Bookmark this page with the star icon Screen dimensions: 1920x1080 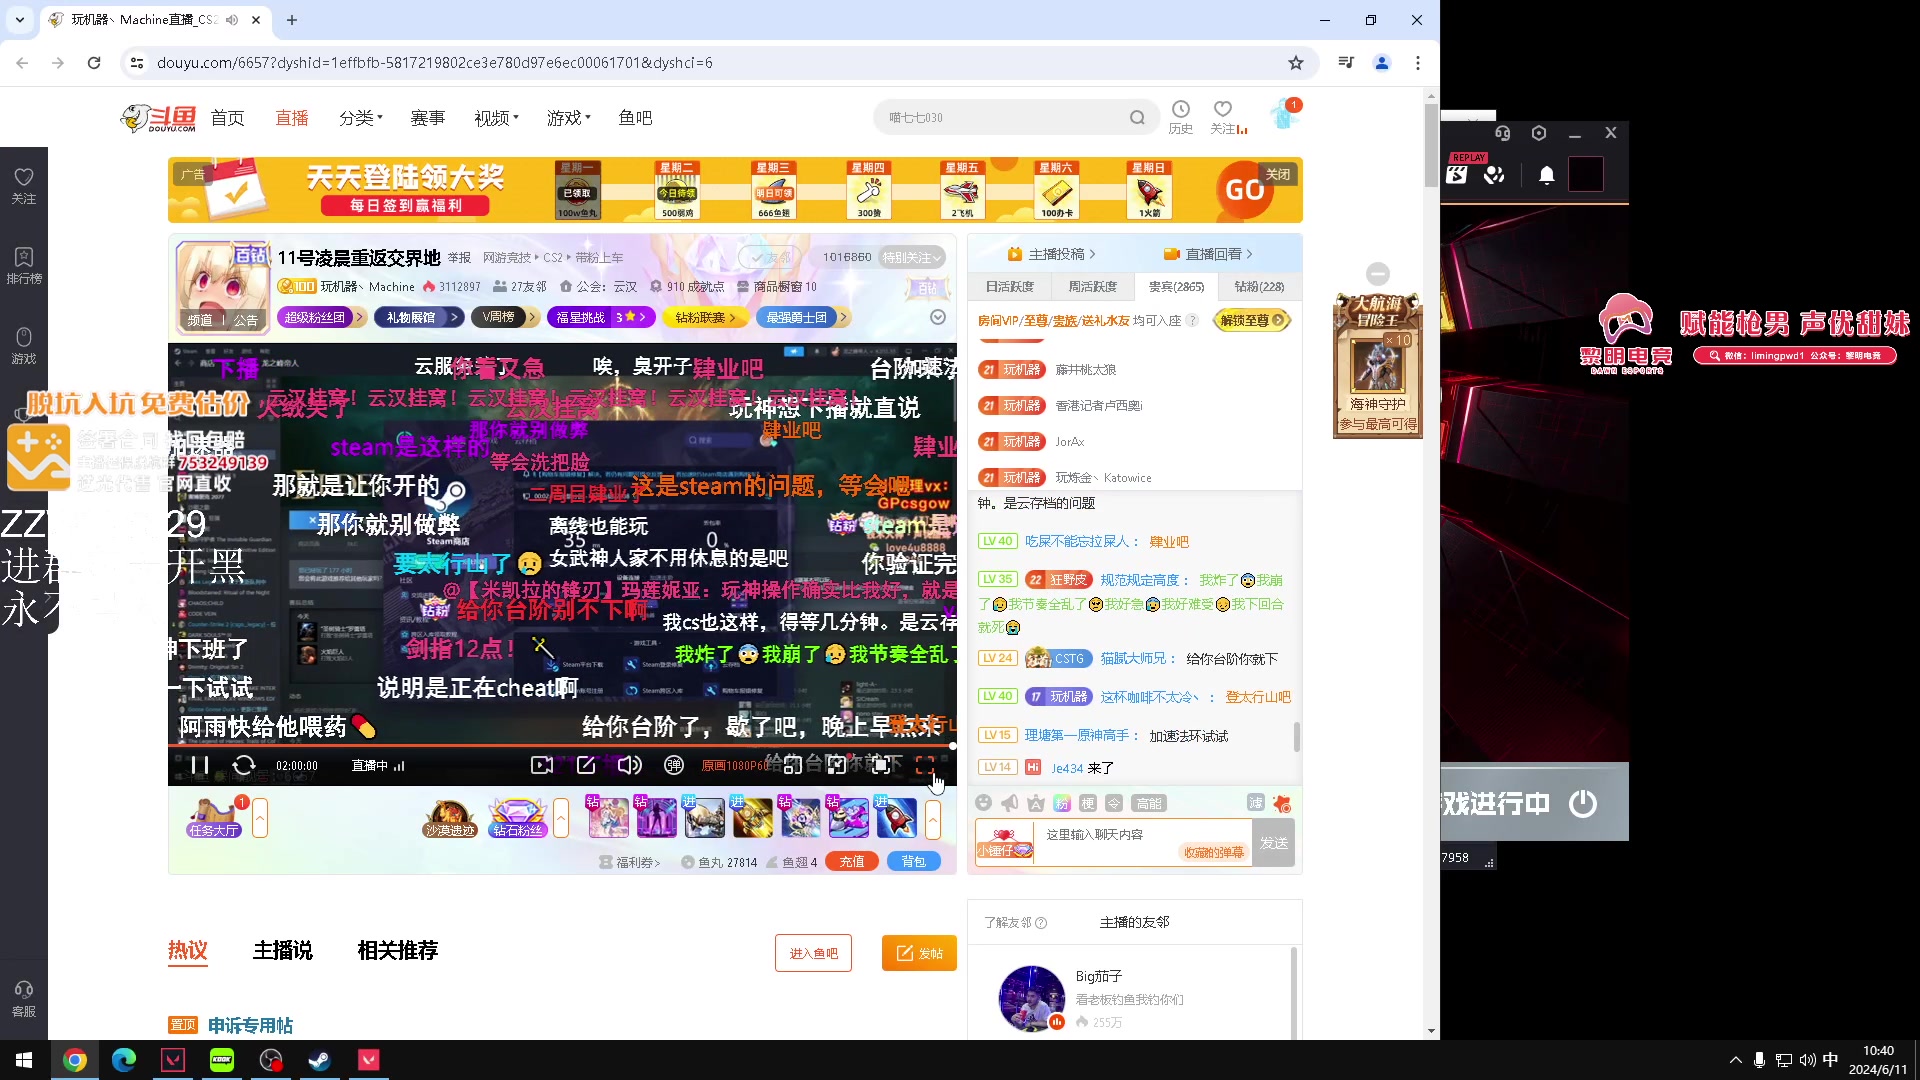[x=1296, y=63]
